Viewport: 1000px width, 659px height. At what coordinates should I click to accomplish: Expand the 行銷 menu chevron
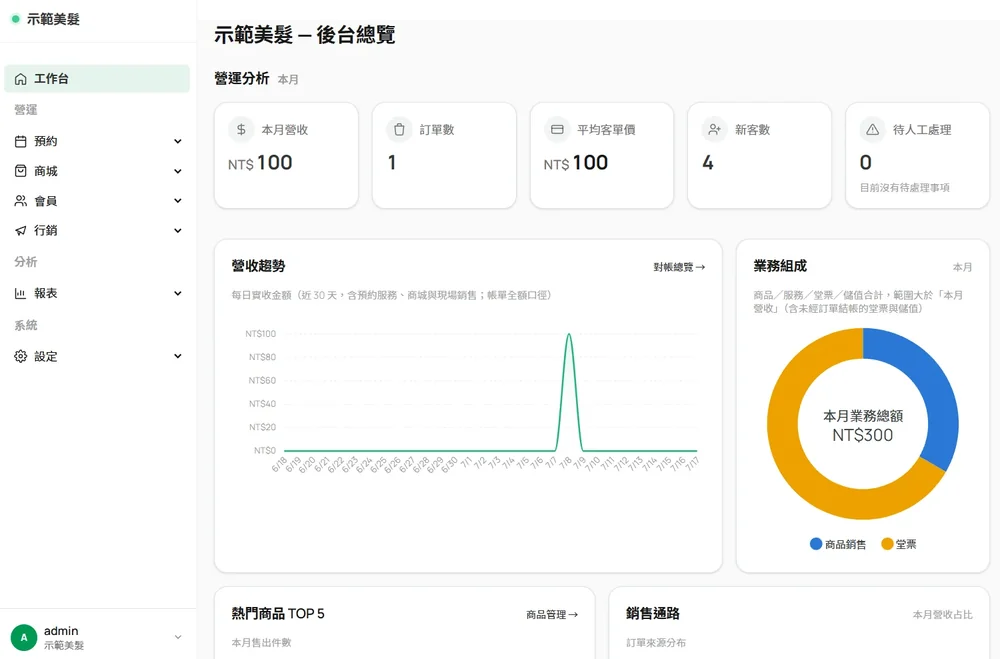[178, 230]
